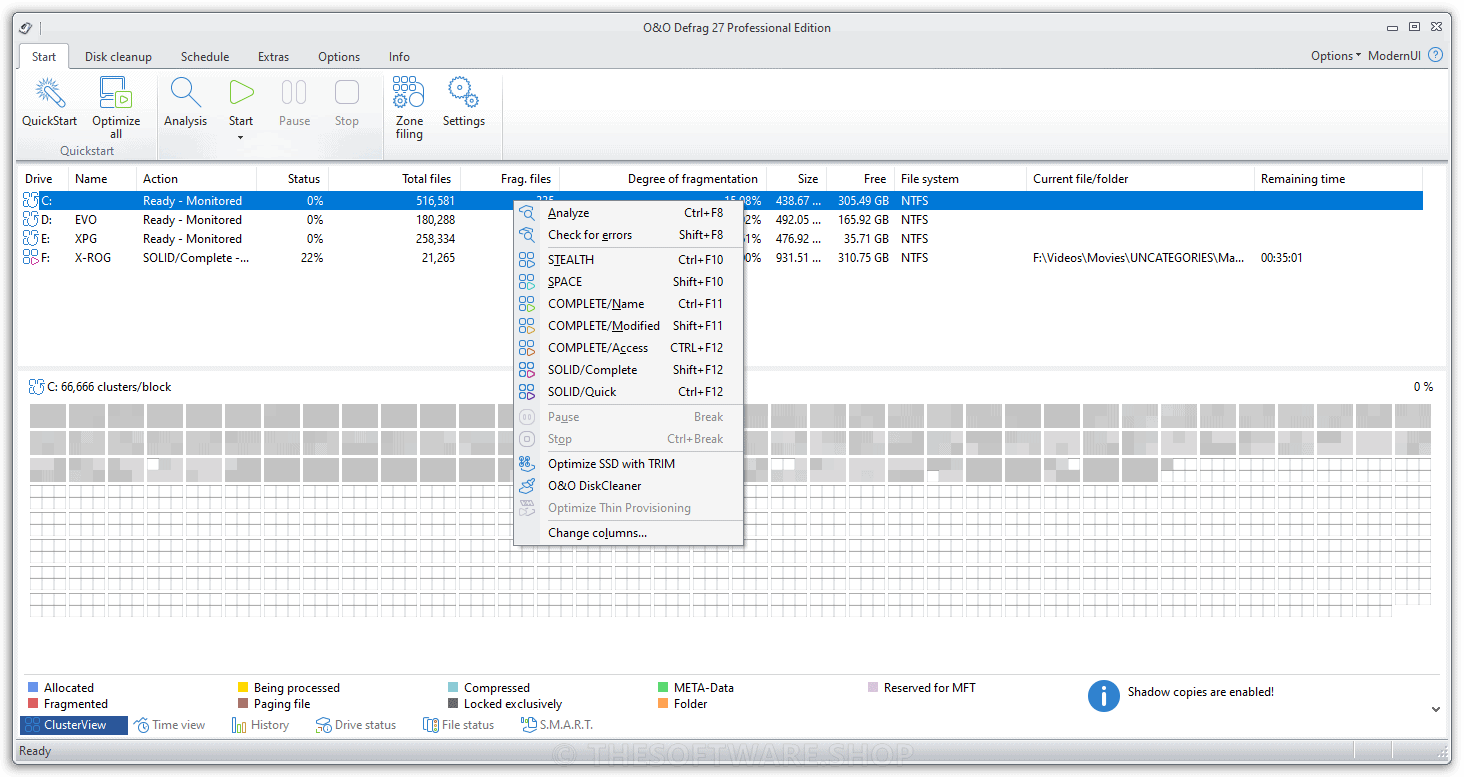Click the F: drive icon
The width and height of the screenshot is (1464, 777).
click(x=31, y=258)
